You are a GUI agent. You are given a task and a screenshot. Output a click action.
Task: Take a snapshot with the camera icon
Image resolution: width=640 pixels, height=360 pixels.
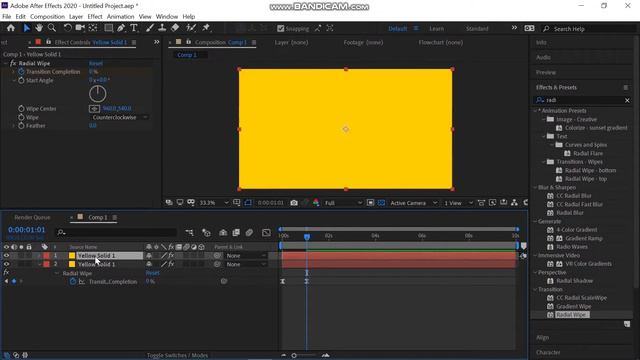[x=294, y=203]
